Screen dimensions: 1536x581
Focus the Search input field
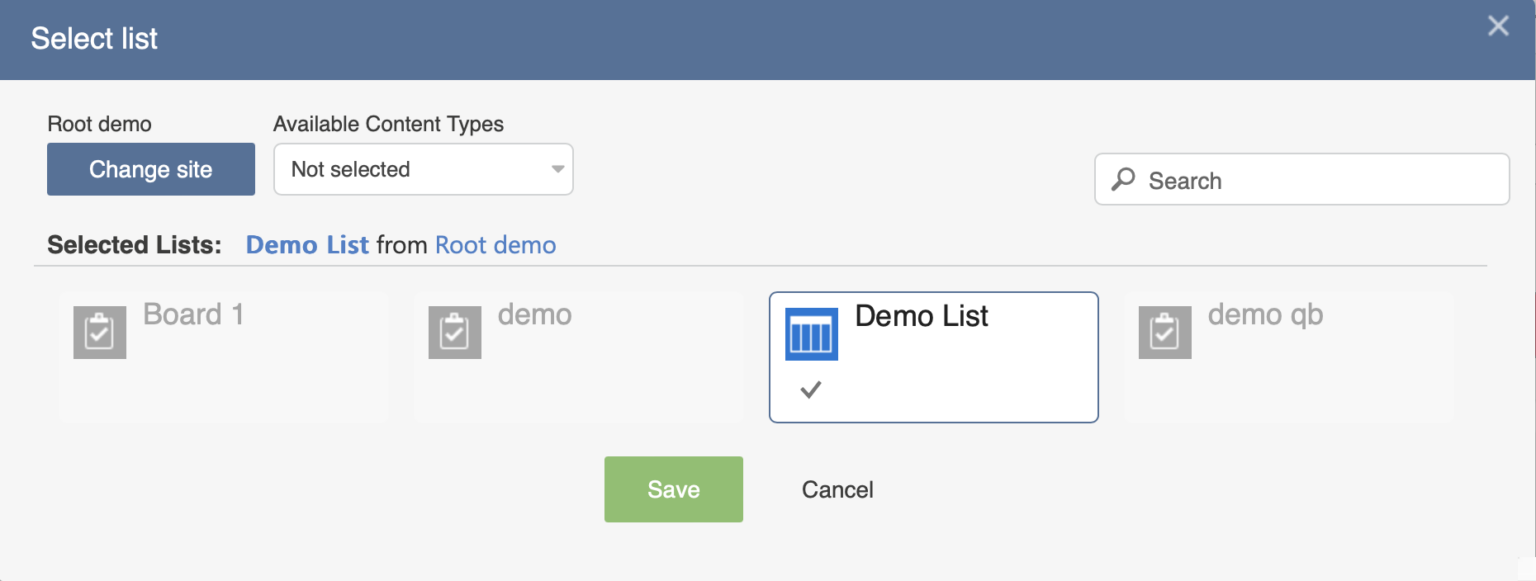click(x=1302, y=179)
